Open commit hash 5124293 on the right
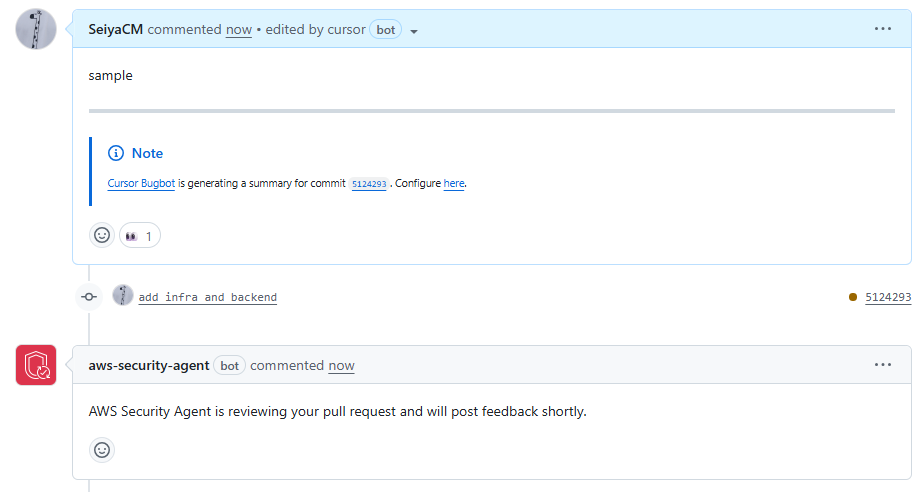918x492 pixels. [888, 297]
